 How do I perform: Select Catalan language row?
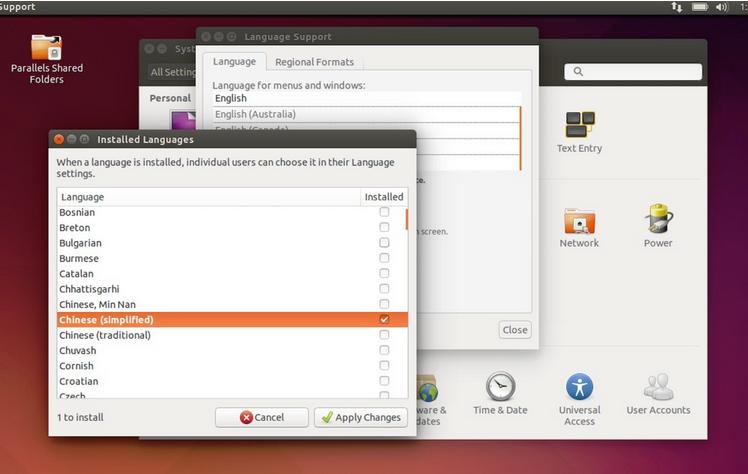pyautogui.click(x=232, y=273)
